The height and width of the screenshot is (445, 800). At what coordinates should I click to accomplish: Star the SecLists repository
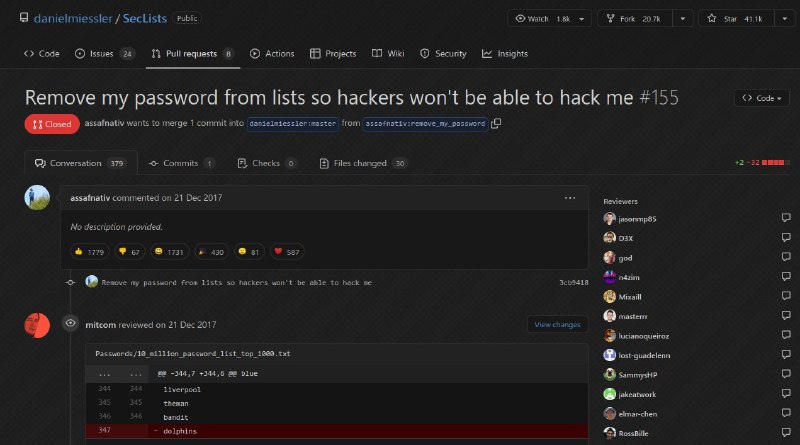(x=736, y=19)
